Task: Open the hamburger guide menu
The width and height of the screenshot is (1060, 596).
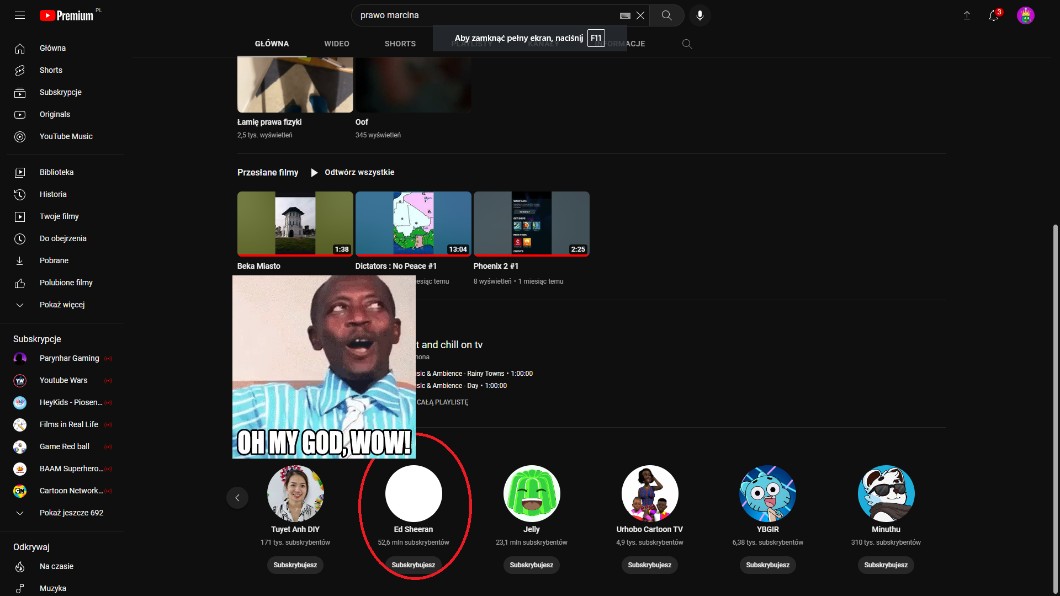Action: click(20, 16)
